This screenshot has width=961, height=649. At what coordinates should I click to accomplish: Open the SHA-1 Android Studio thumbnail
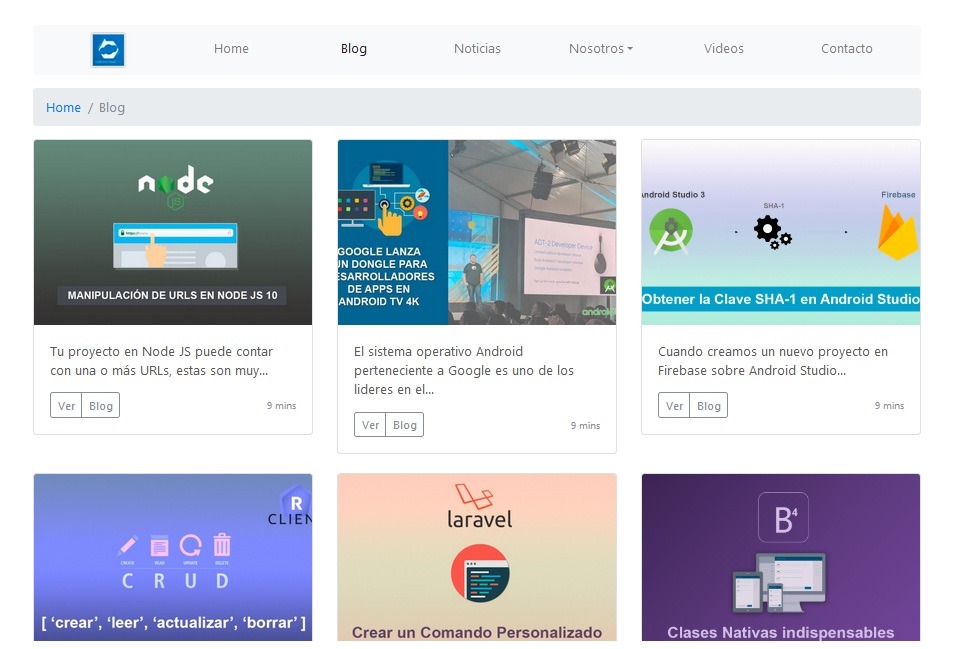[x=781, y=232]
